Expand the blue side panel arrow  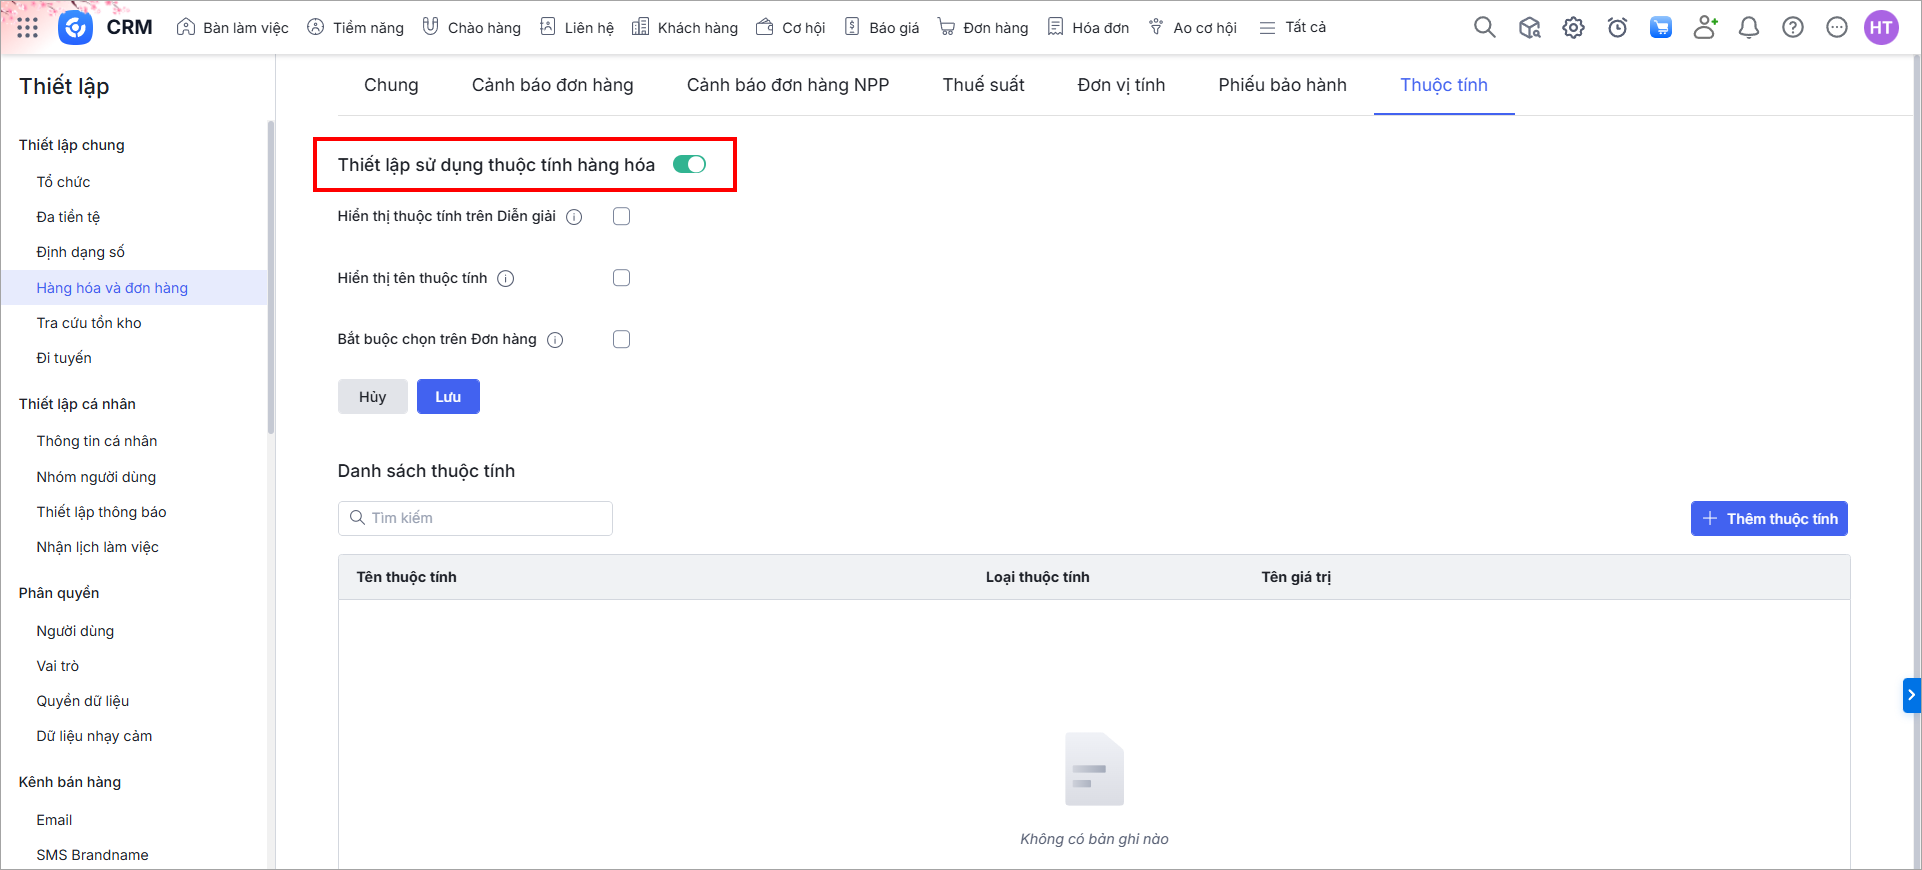tap(1911, 695)
